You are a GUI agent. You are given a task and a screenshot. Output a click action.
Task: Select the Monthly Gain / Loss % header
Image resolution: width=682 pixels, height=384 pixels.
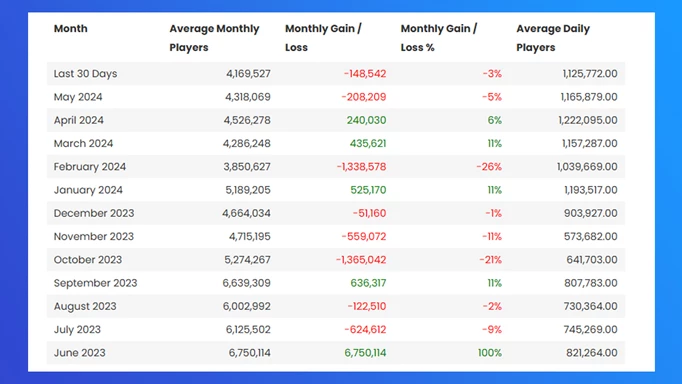pos(439,38)
